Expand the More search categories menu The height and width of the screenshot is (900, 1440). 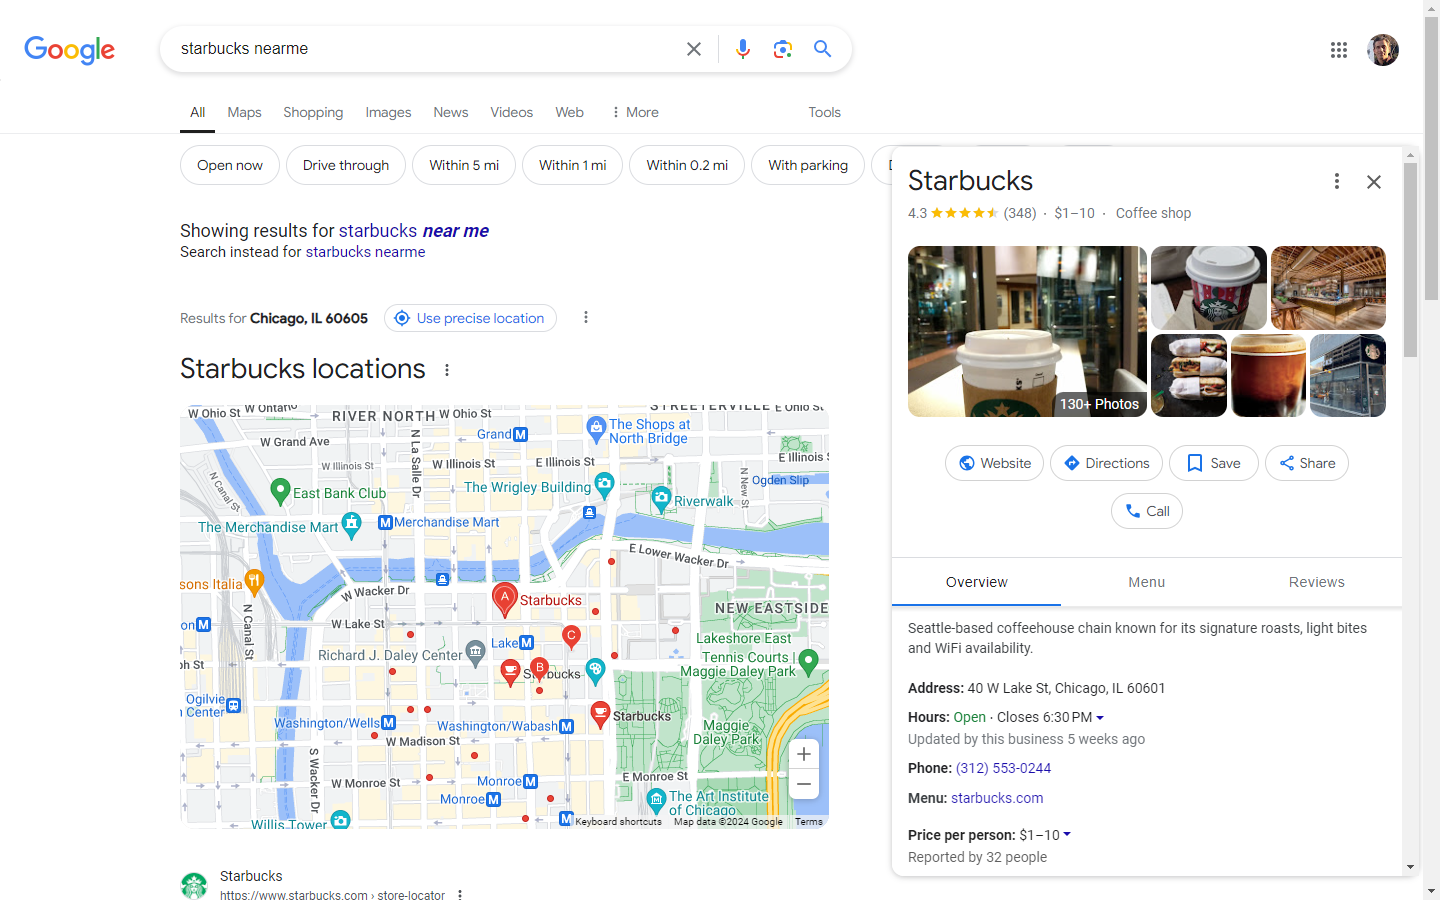(635, 112)
